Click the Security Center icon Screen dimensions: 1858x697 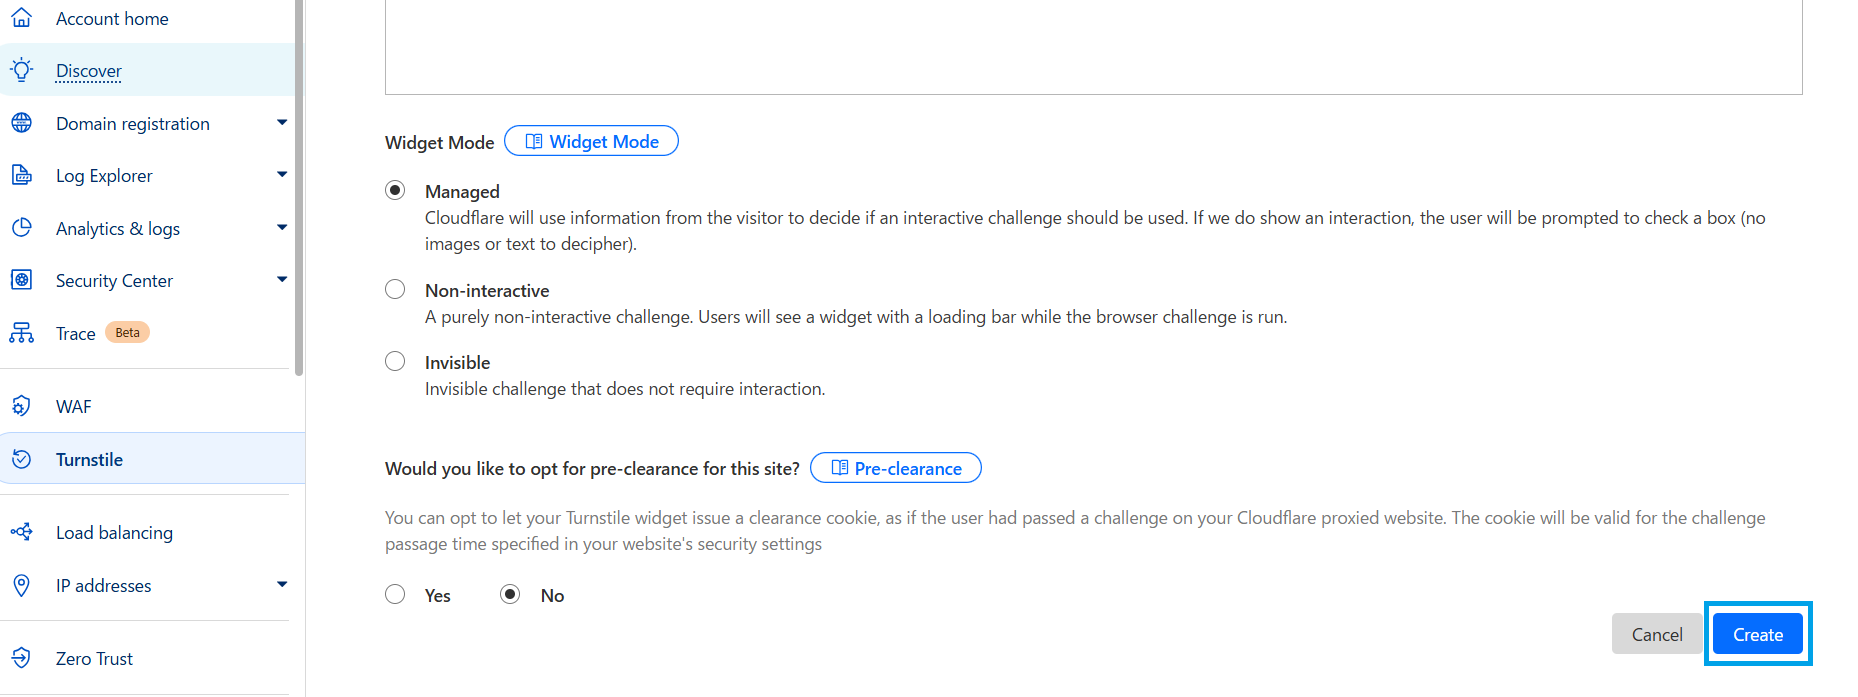(21, 280)
